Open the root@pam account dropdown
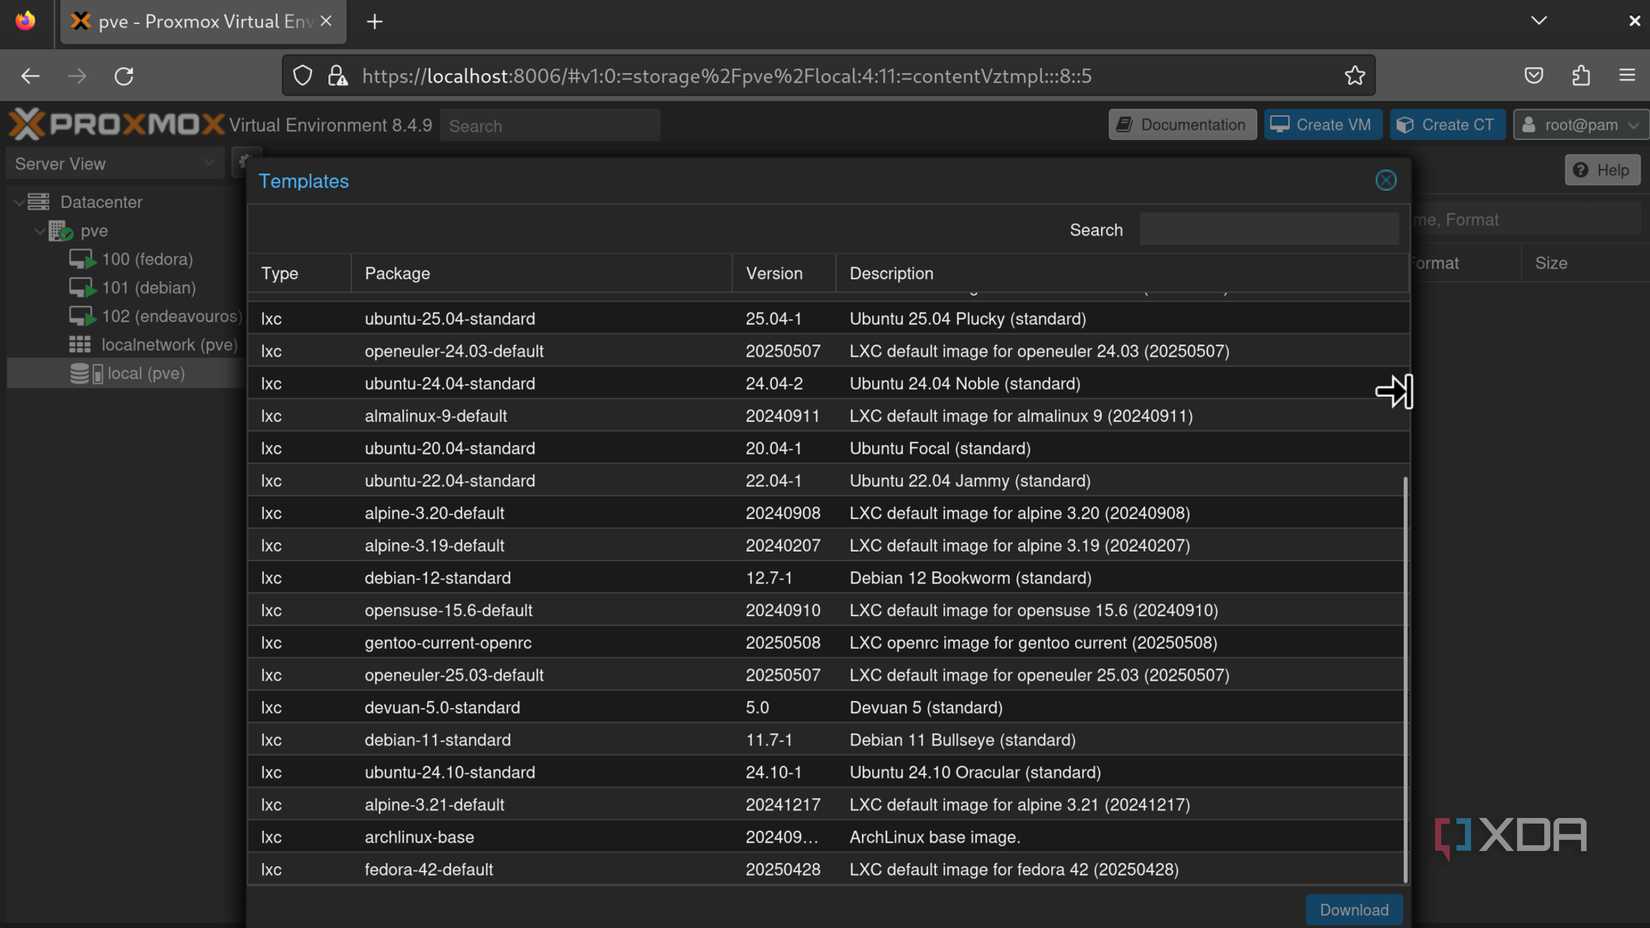Screen dimensions: 1650x928 (x=1634, y=124)
